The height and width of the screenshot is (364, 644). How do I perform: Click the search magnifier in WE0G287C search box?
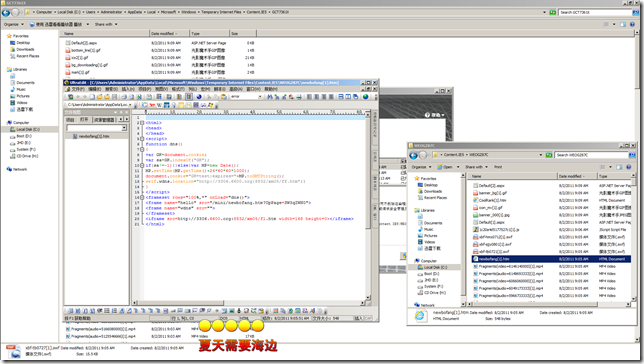[x=632, y=155]
